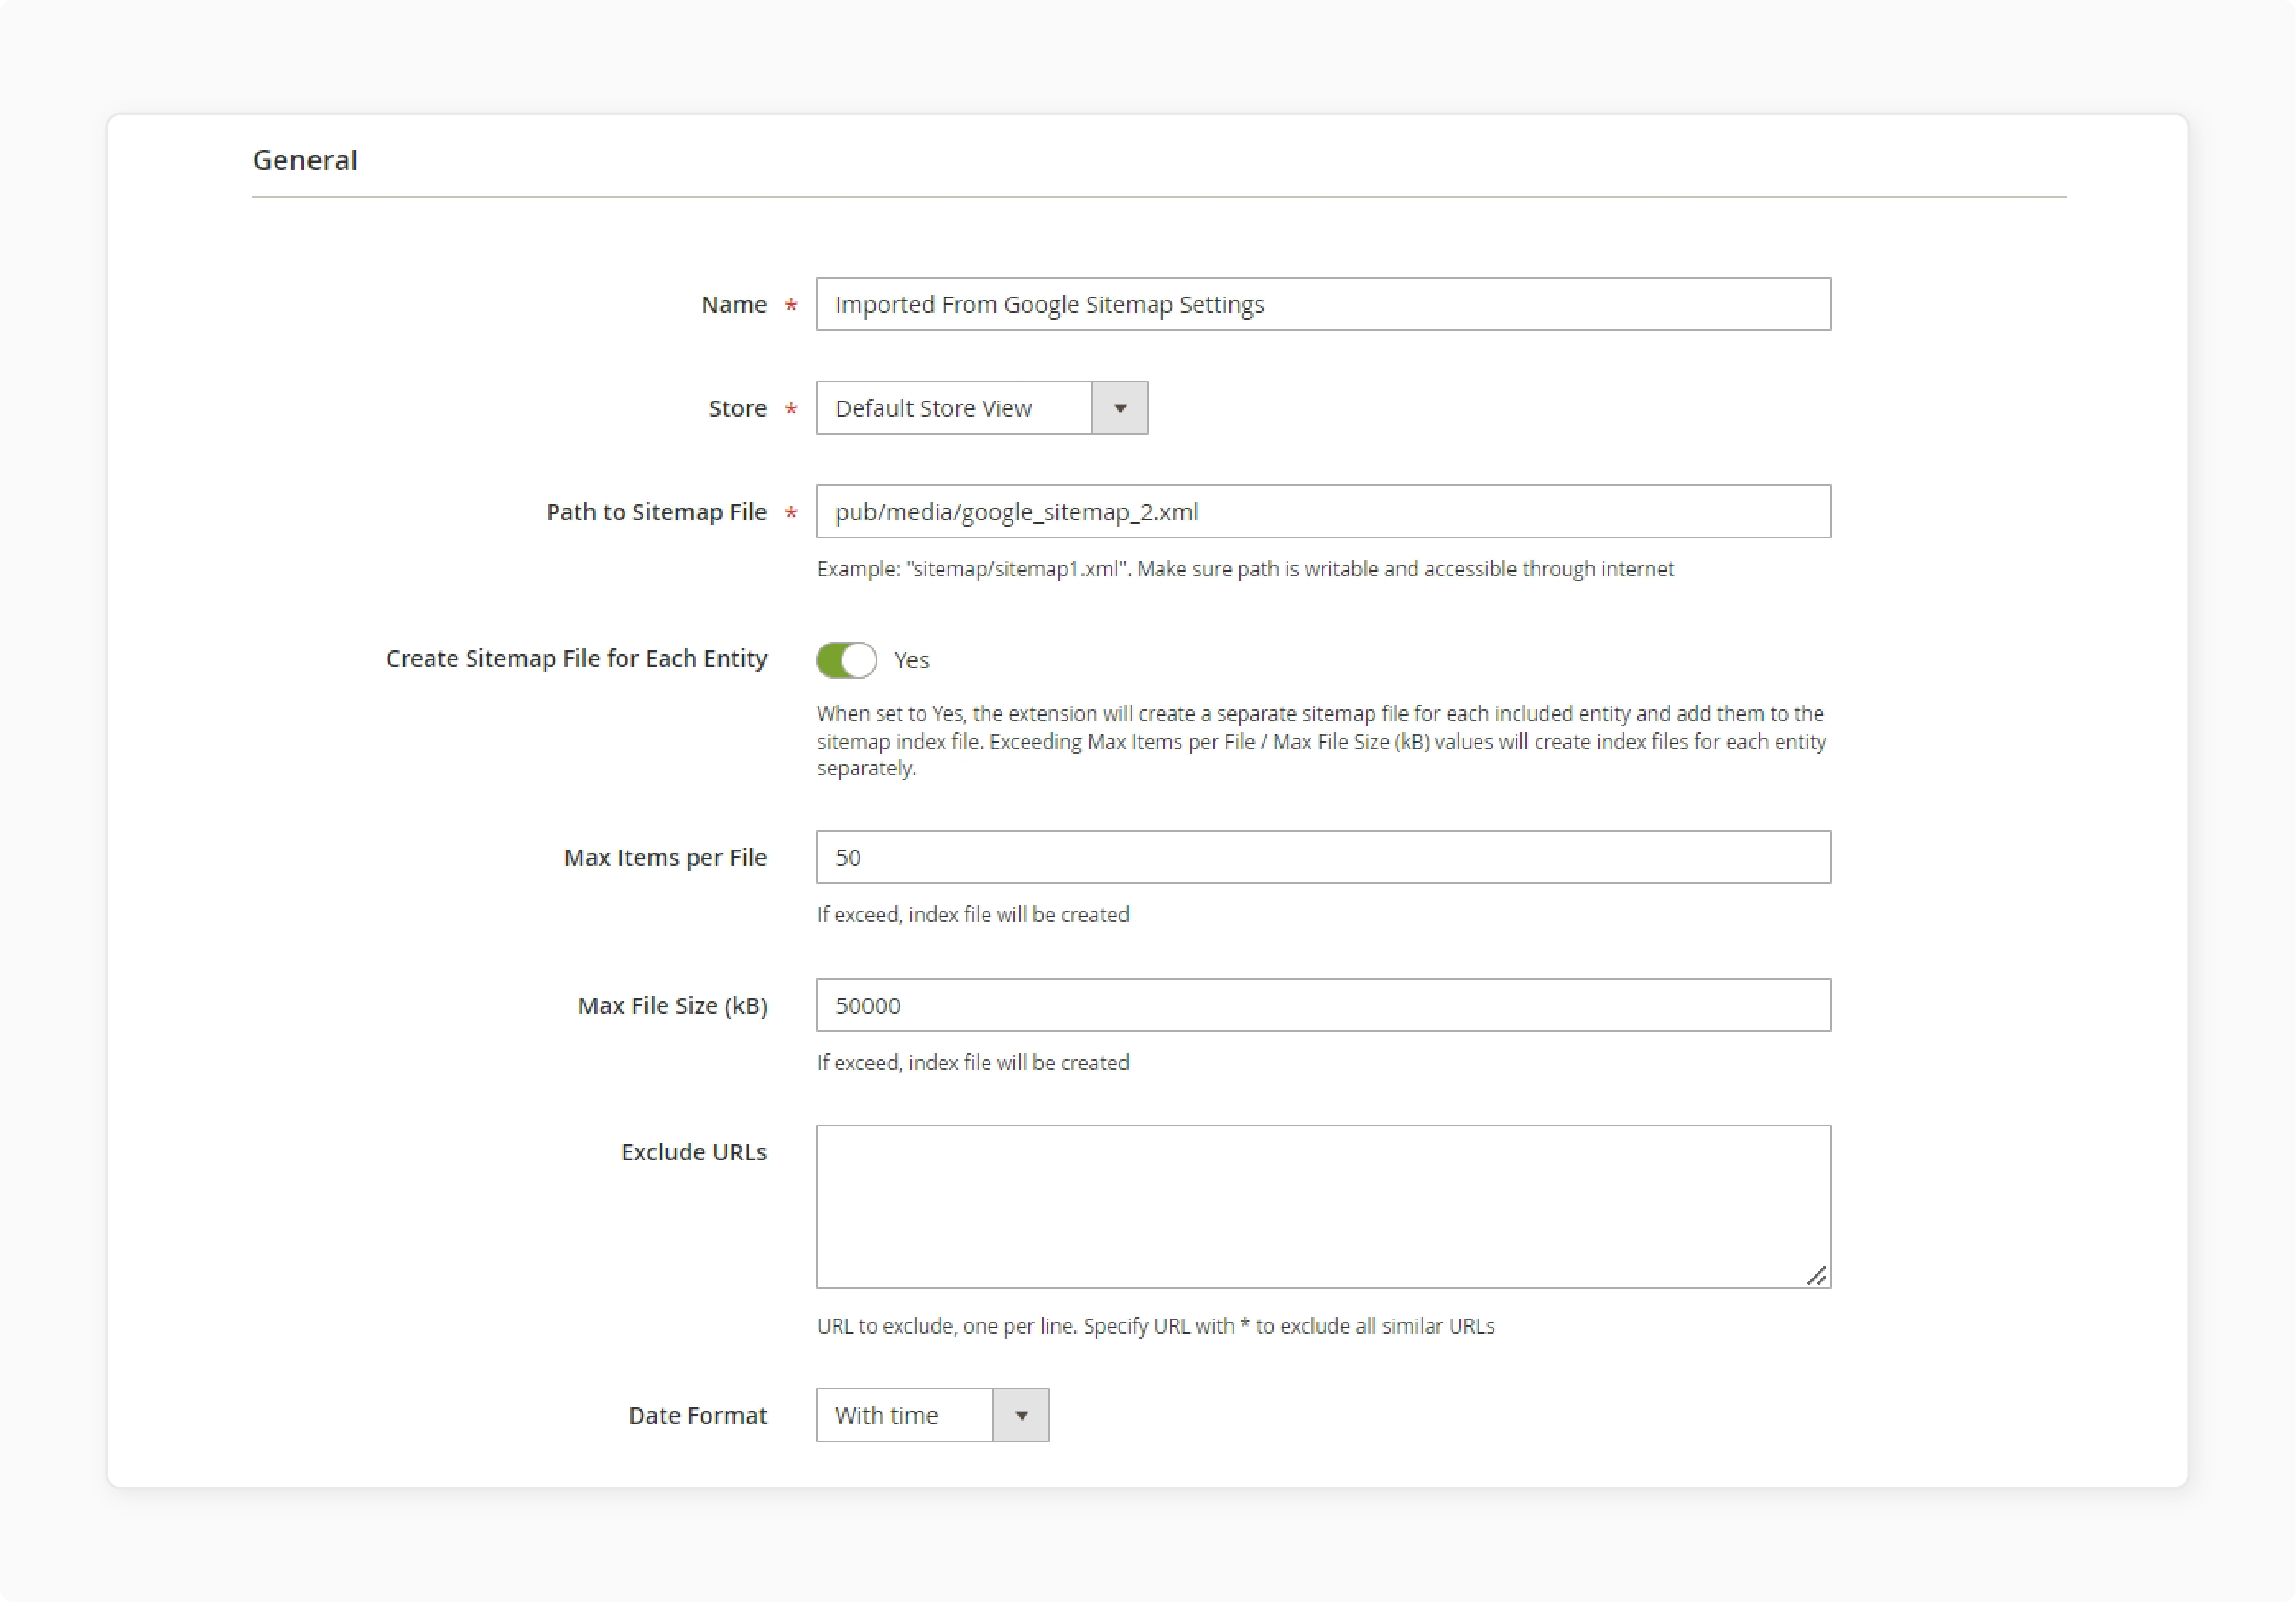
Task: Click the Name input field
Action: point(1323,304)
